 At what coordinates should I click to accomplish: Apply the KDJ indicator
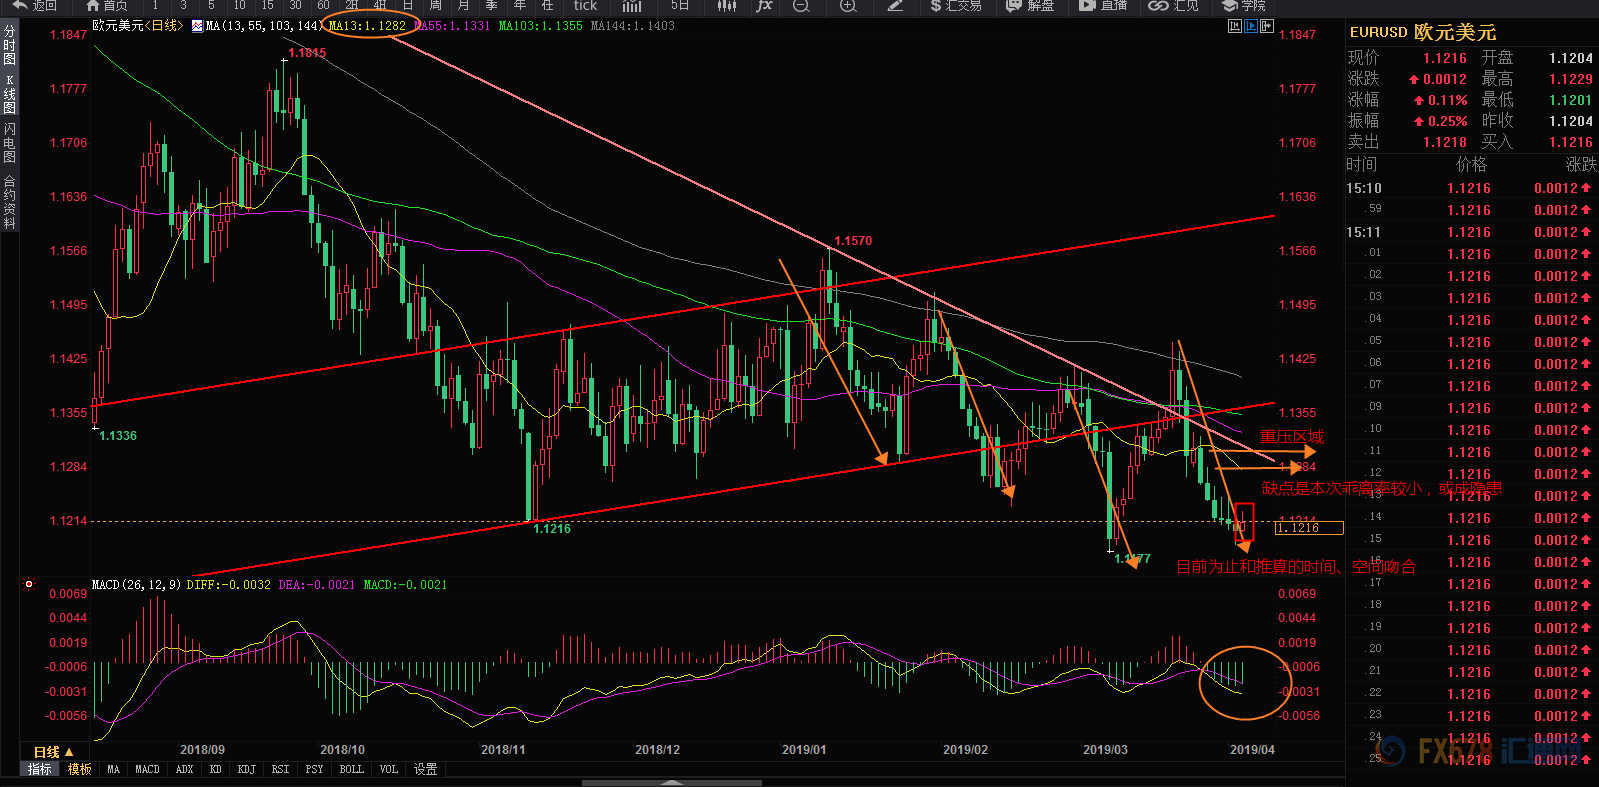pyautogui.click(x=246, y=769)
